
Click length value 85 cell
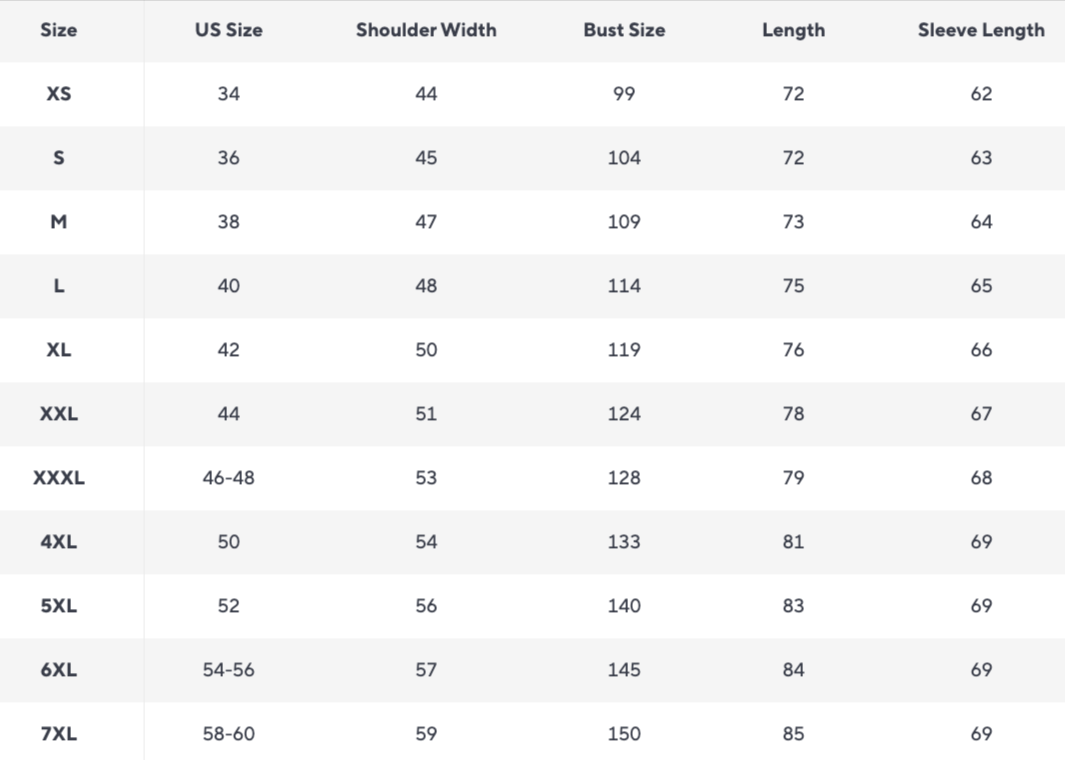793,734
